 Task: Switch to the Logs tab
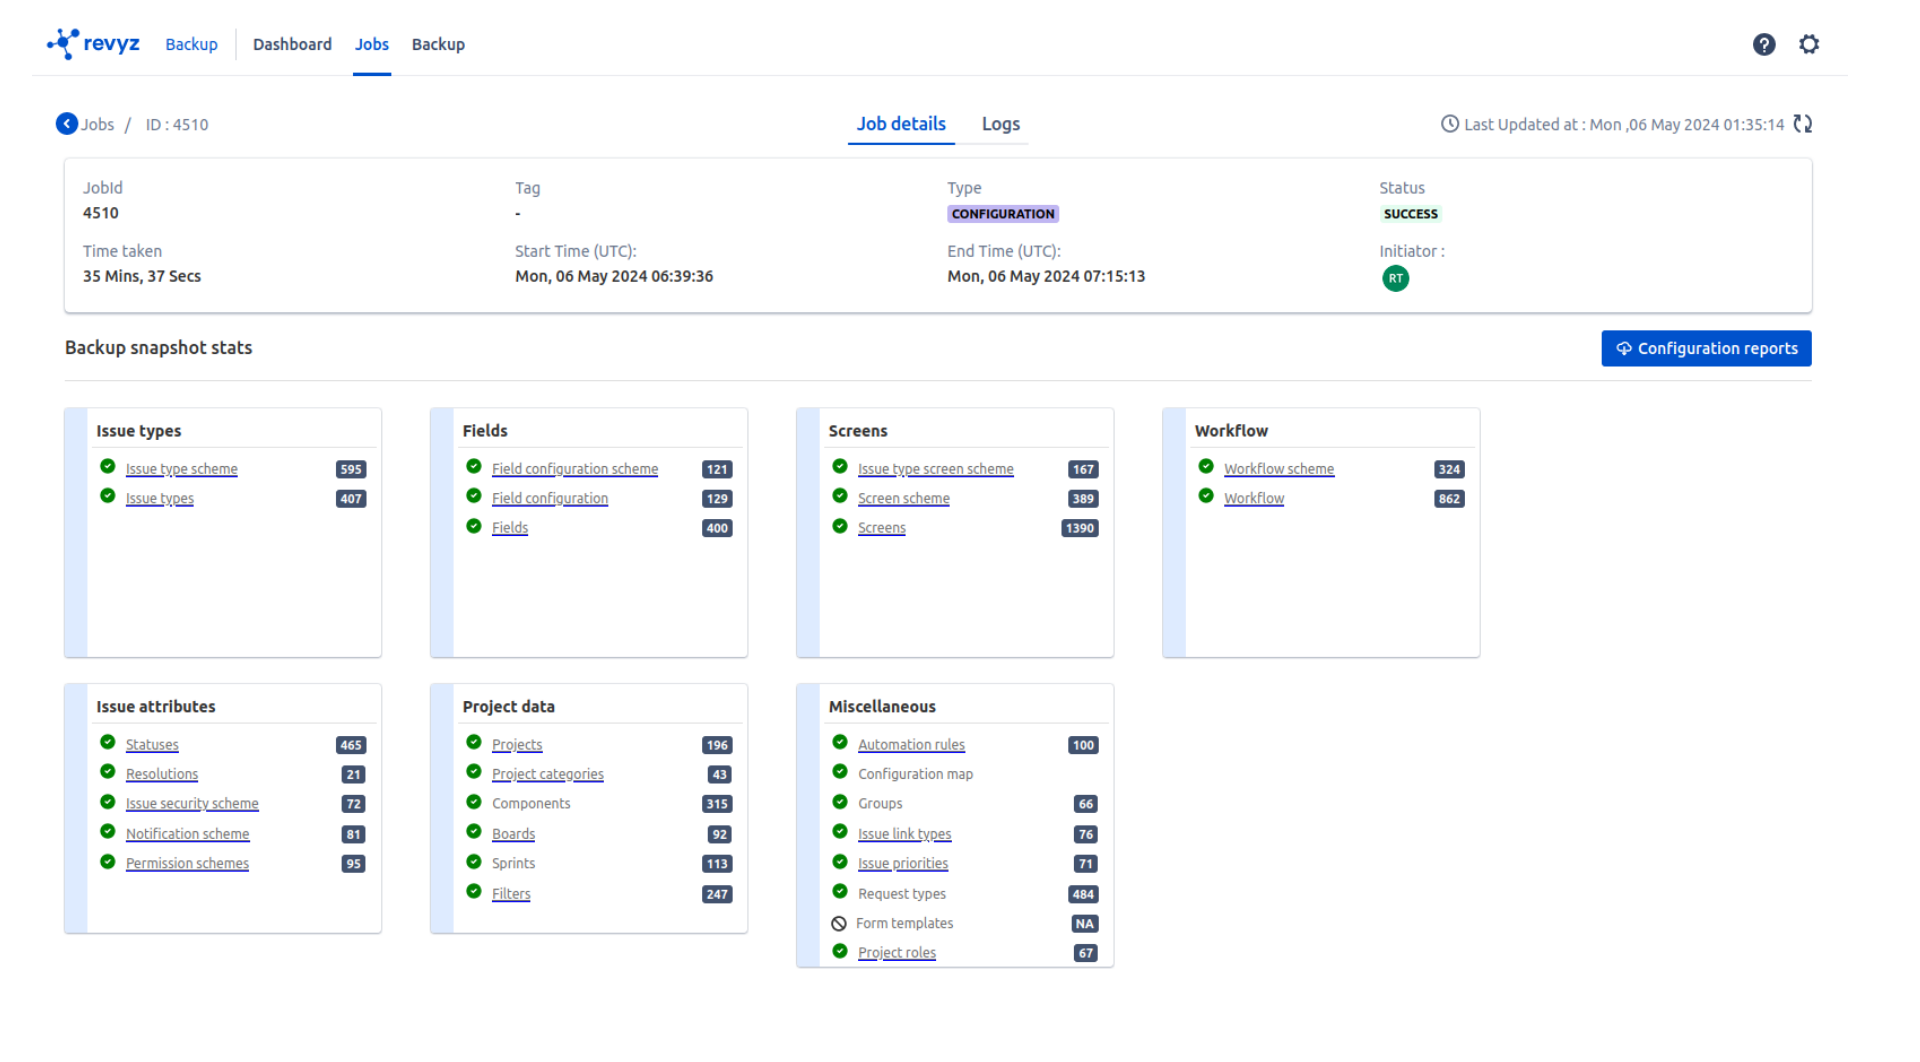coord(1000,124)
